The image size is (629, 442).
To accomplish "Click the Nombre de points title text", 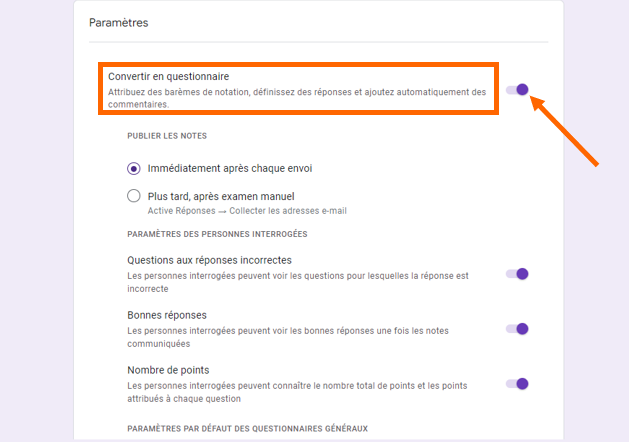I will (x=168, y=370).
